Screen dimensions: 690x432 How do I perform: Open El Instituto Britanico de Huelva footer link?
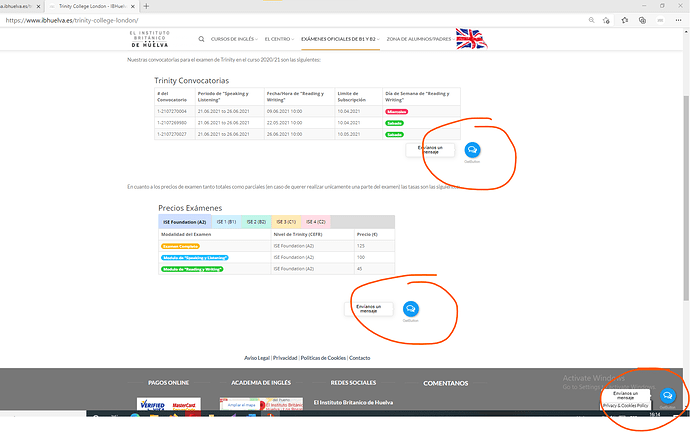[353, 403]
